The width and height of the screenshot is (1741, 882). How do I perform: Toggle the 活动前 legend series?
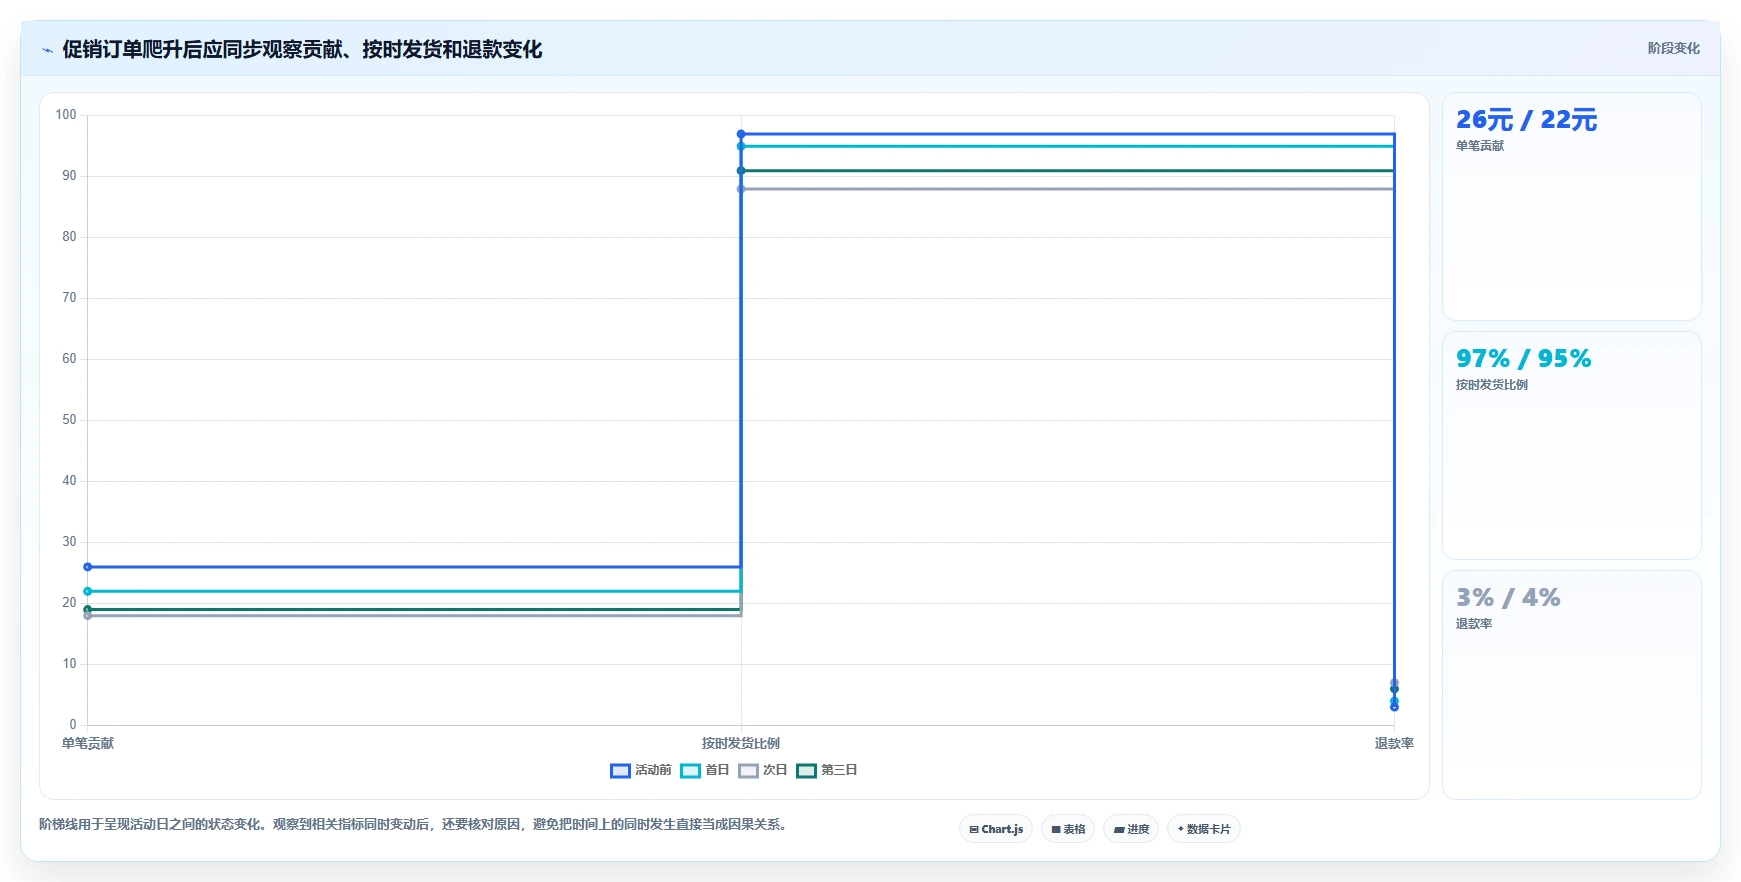[641, 770]
